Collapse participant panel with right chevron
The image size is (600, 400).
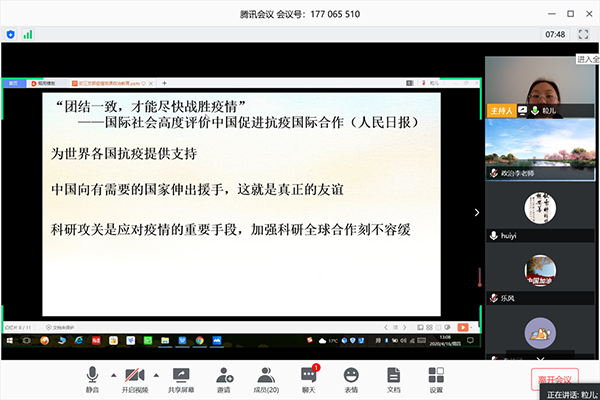tap(477, 212)
